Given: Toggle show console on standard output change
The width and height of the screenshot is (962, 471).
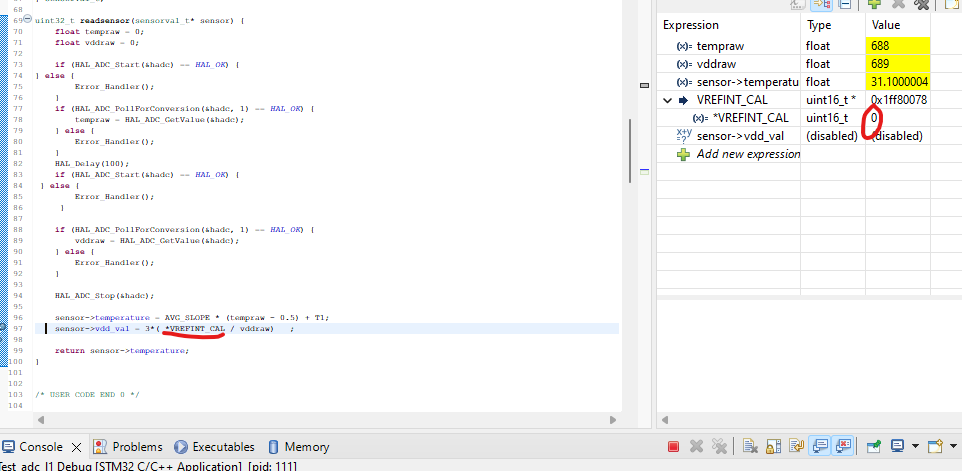Looking at the screenshot, I should pos(822,446).
